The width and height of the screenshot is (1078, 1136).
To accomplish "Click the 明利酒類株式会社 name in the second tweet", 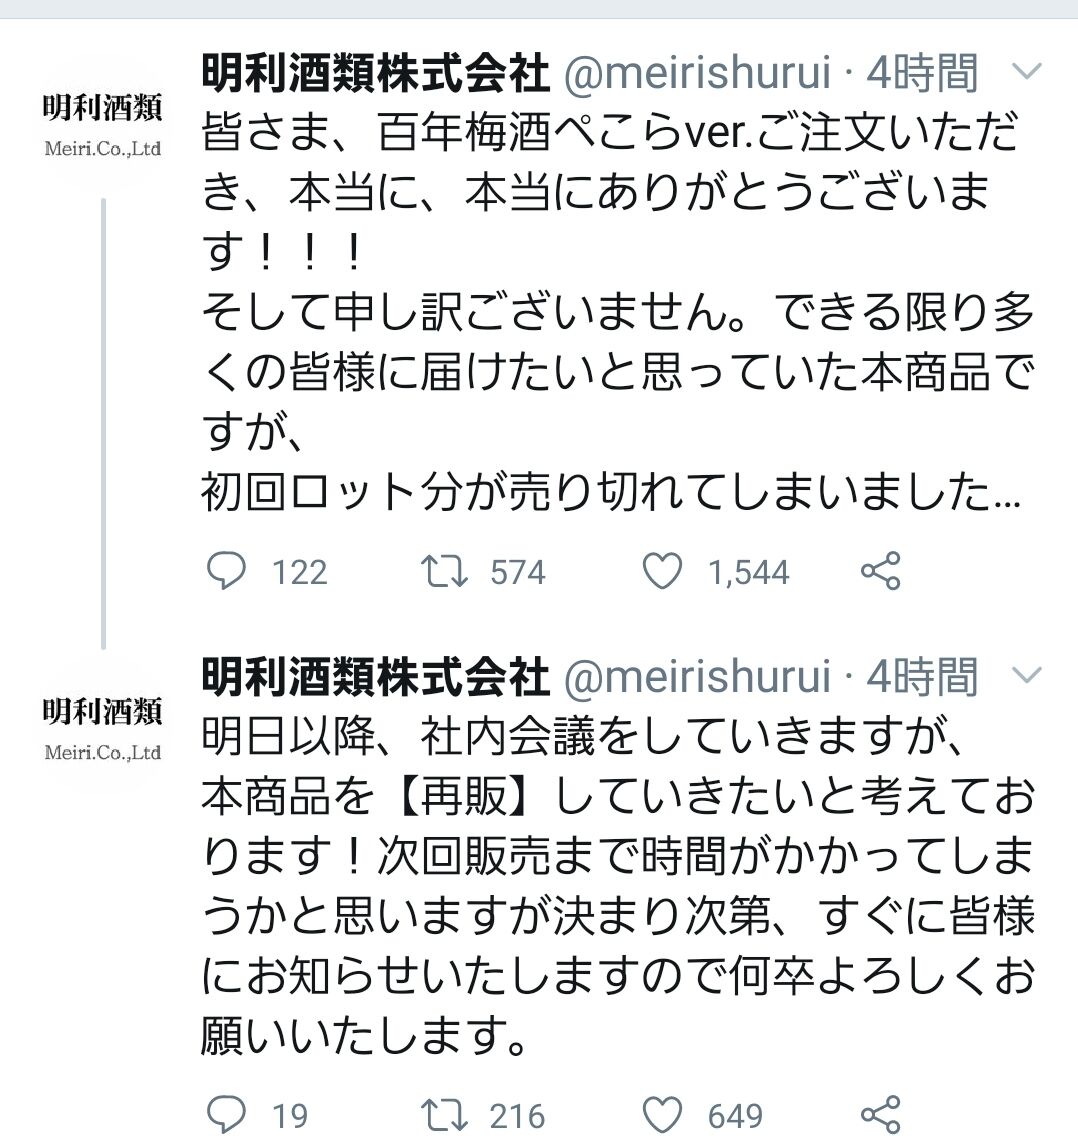I will click(x=376, y=677).
